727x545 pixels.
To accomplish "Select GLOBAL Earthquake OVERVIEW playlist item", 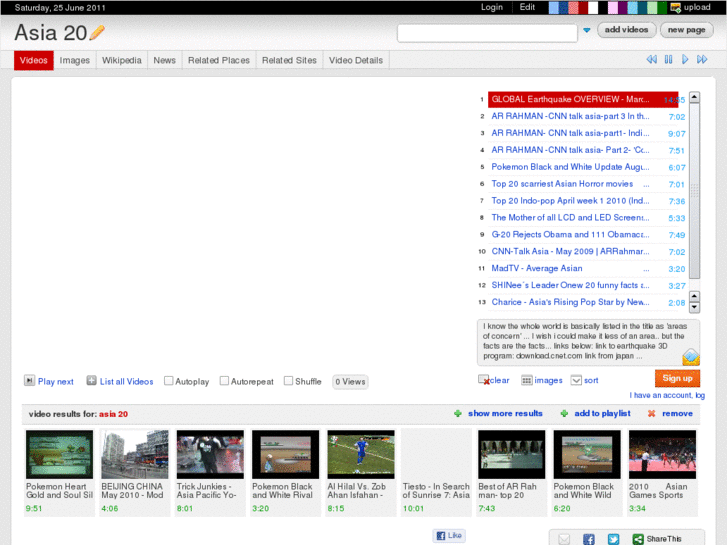I will click(x=583, y=99).
